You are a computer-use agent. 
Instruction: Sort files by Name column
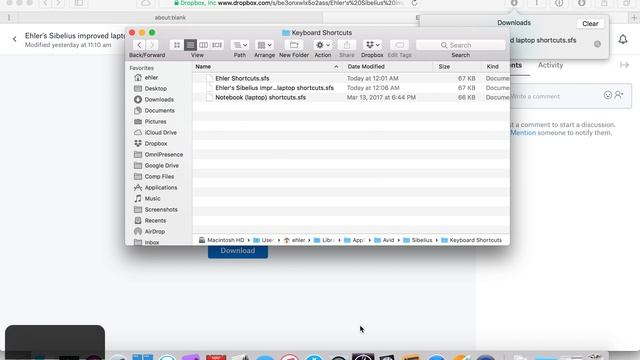pos(267,67)
